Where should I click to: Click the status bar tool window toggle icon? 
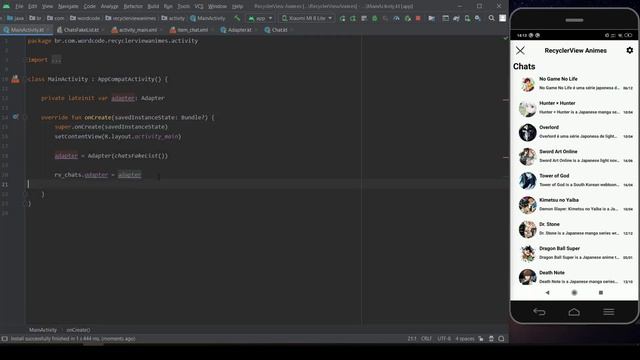[4, 338]
